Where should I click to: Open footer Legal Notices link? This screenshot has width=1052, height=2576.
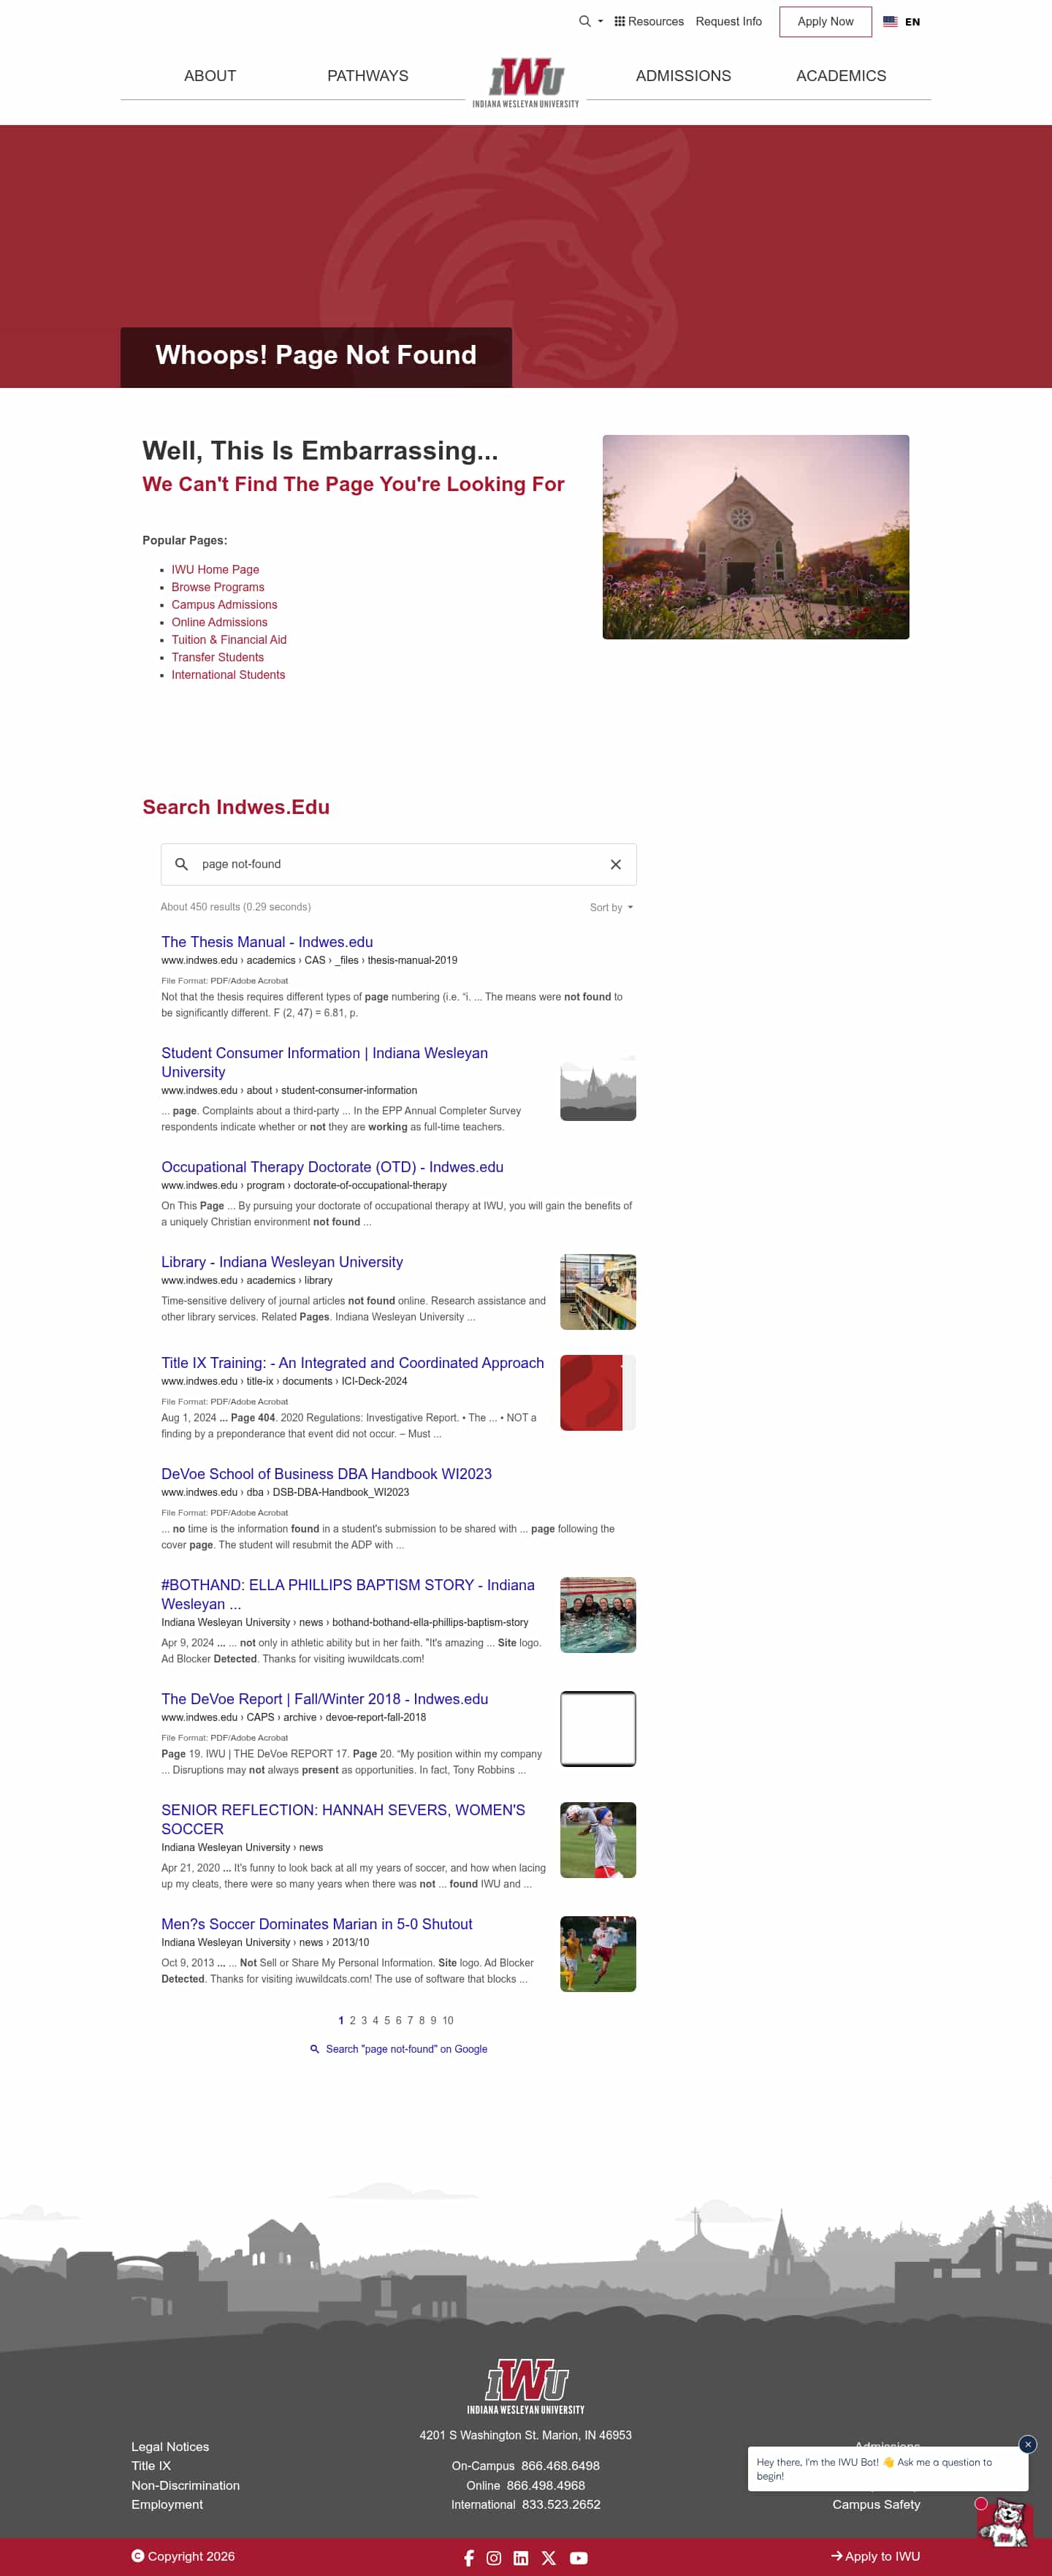point(170,2446)
